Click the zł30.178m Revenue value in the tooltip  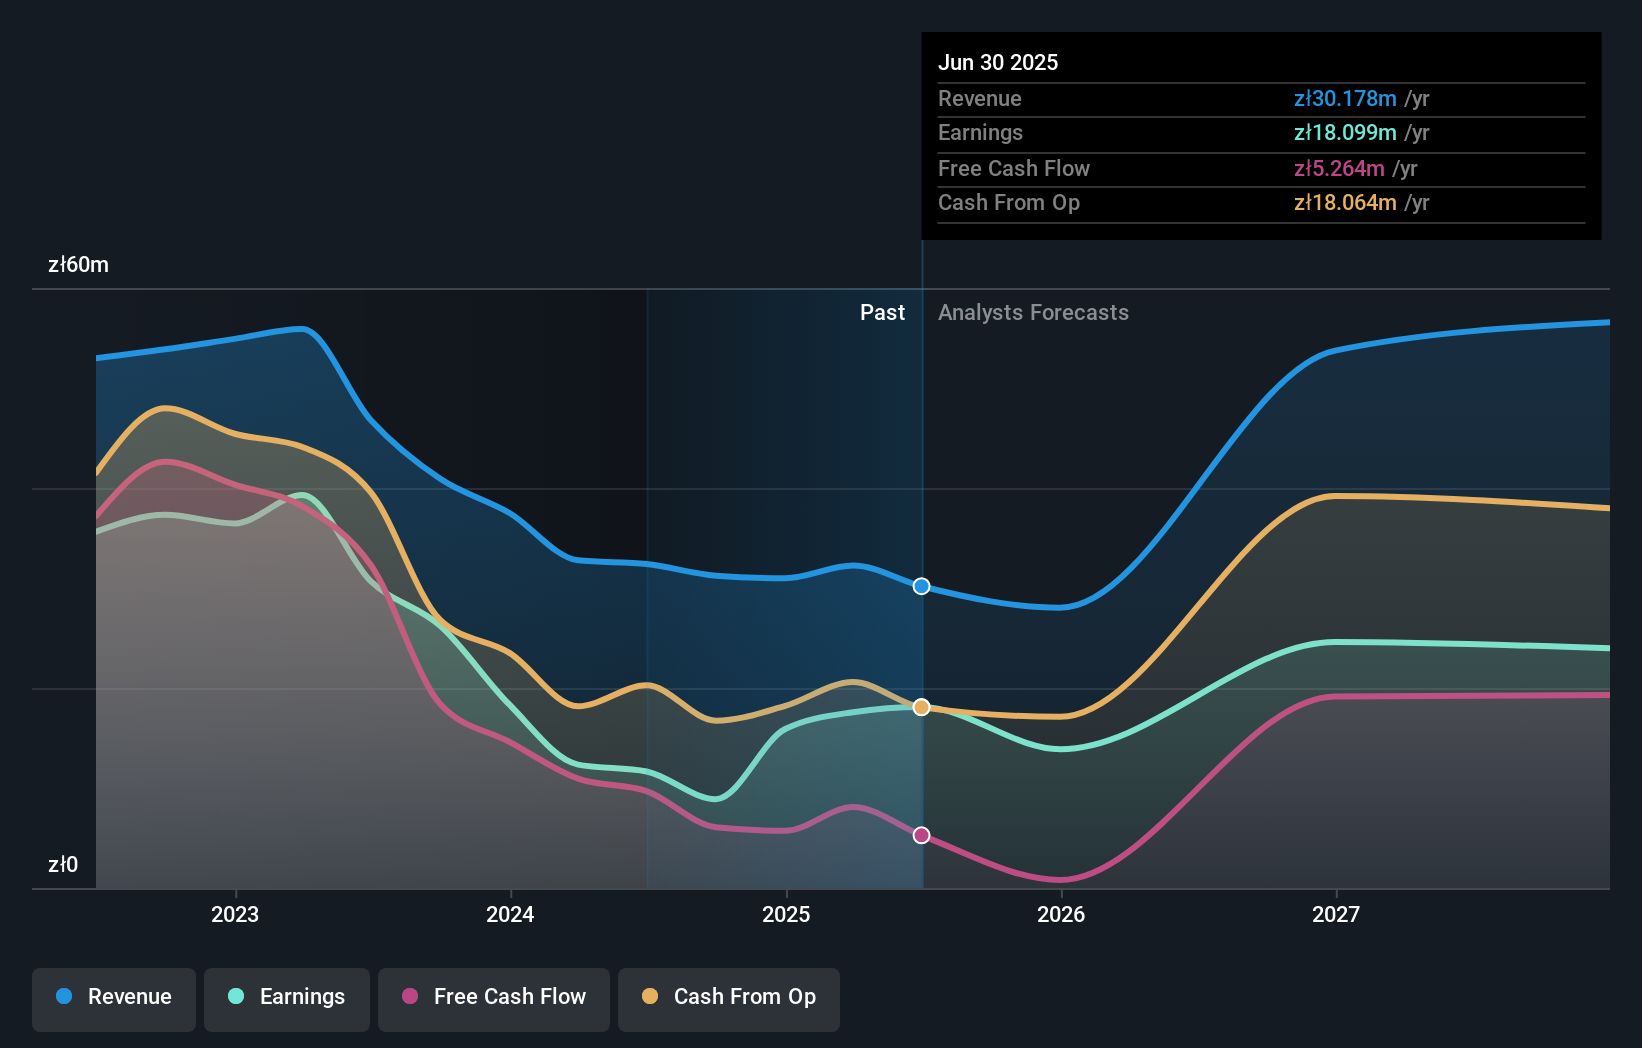tap(1343, 98)
